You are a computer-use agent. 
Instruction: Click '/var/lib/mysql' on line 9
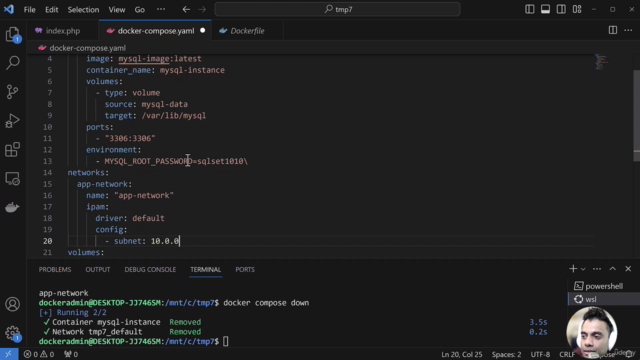click(x=173, y=116)
